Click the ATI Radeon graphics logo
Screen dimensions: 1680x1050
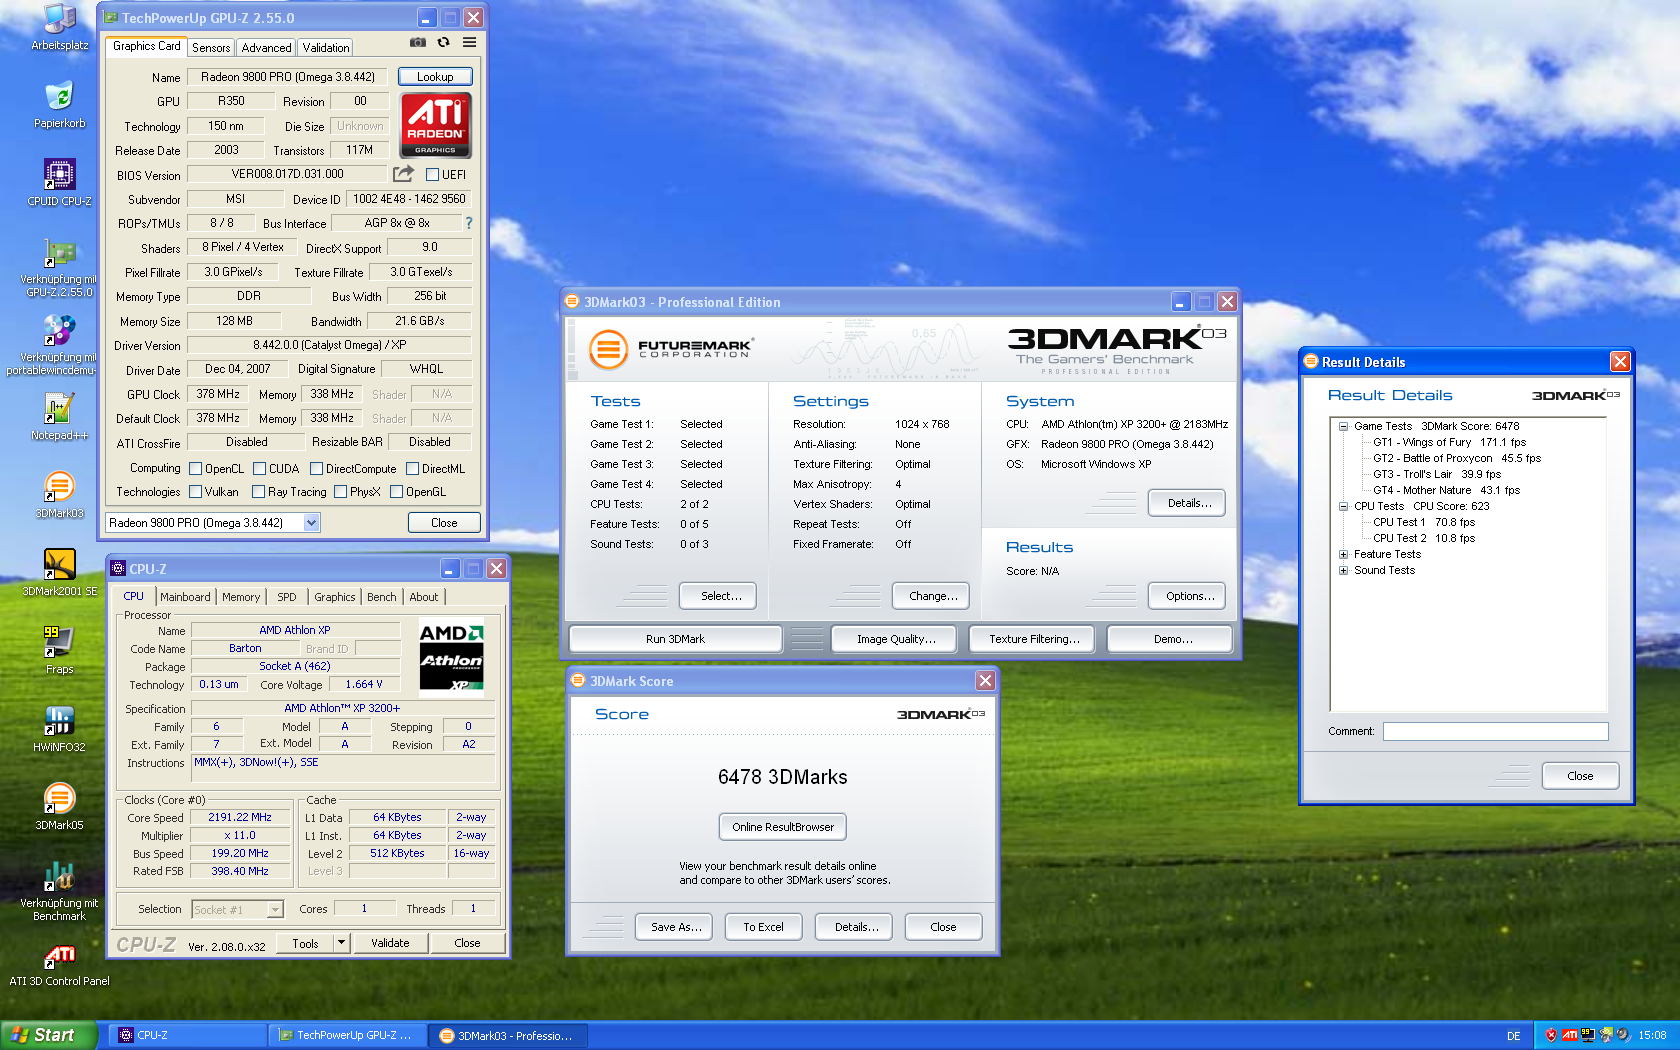click(435, 125)
